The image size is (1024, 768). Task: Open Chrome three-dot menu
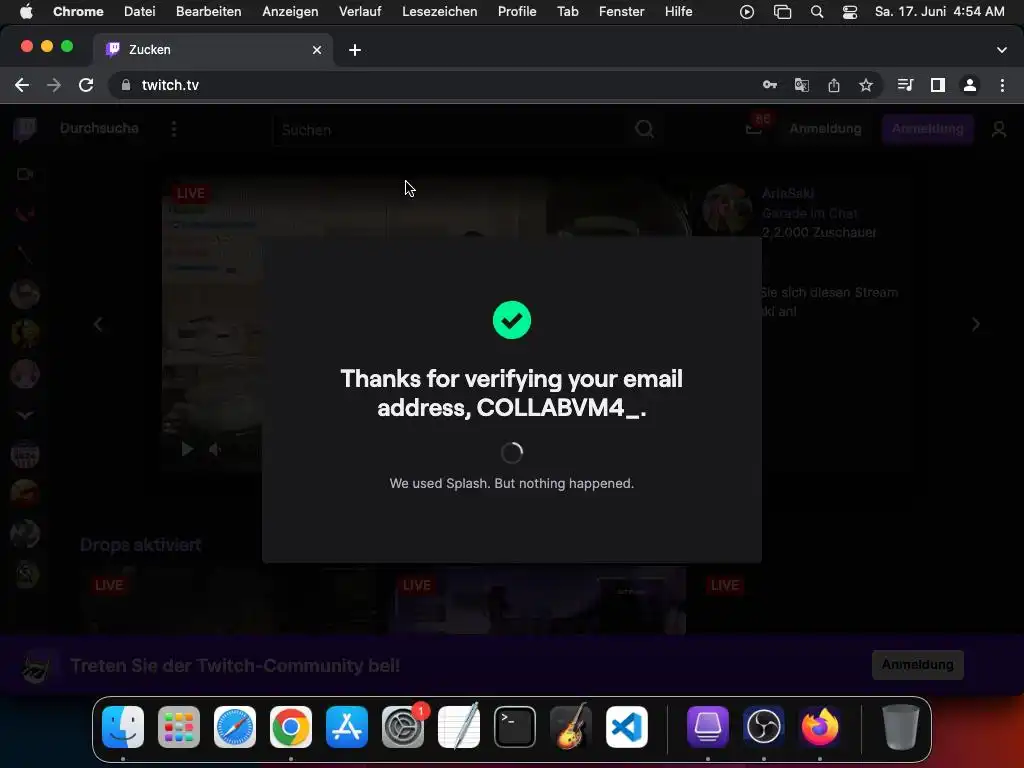pyautogui.click(x=1002, y=85)
